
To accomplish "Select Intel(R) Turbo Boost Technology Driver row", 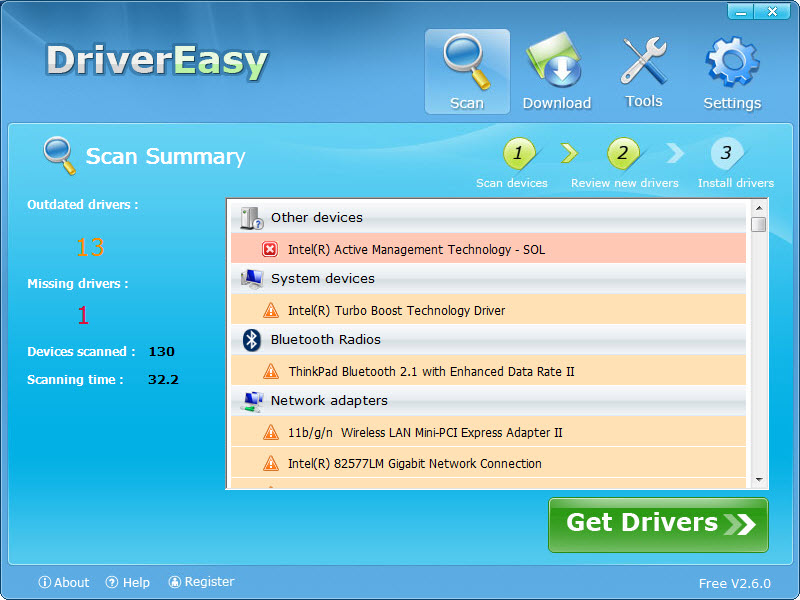I will (x=488, y=309).
